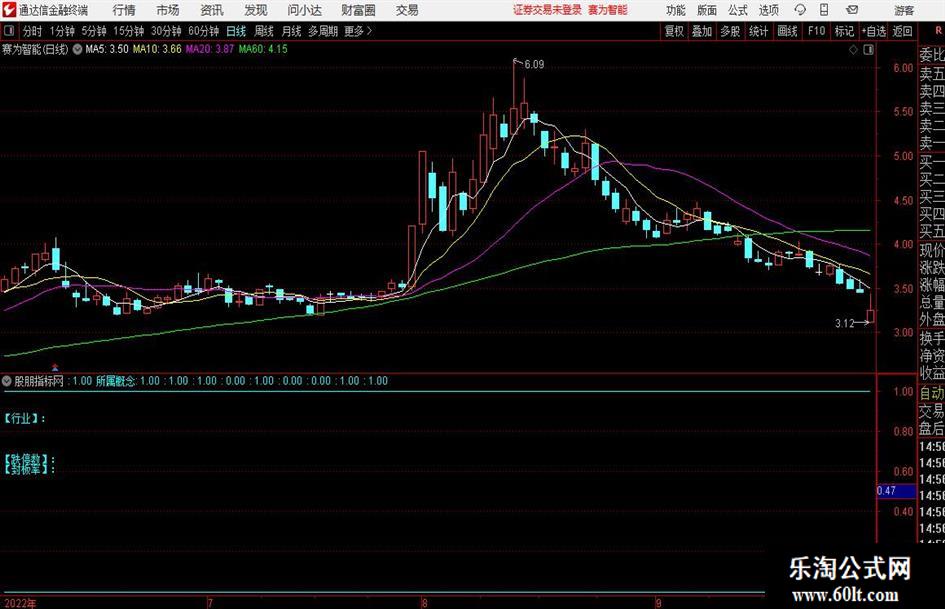The image size is (945, 609).
Task: Switch to 5分钟 period tab
Action: point(93,31)
